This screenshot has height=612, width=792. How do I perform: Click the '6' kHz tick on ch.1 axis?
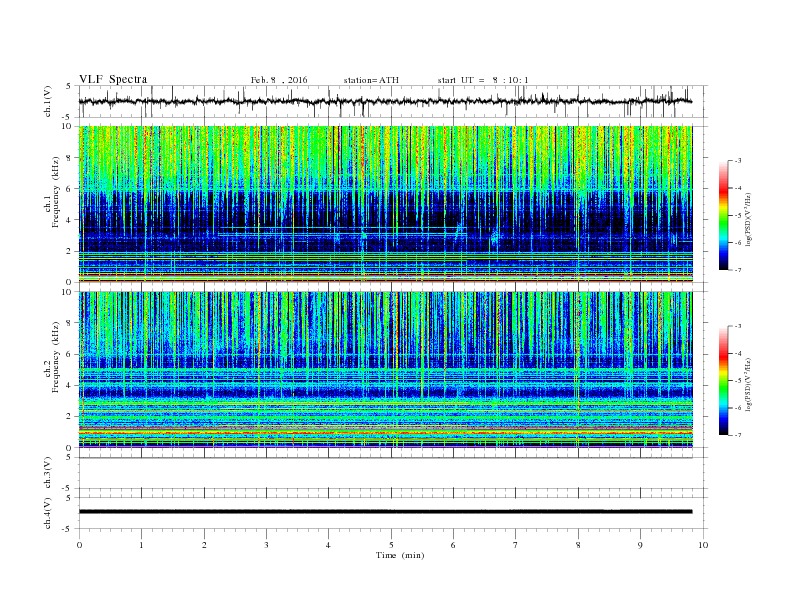click(69, 188)
